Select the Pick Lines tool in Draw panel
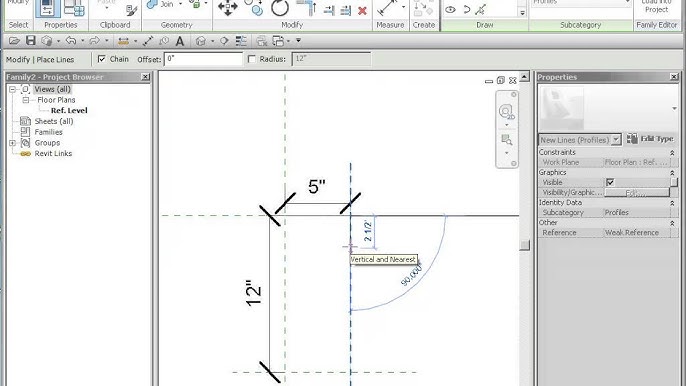Screen dimensions: 686x386 (x=481, y=9)
